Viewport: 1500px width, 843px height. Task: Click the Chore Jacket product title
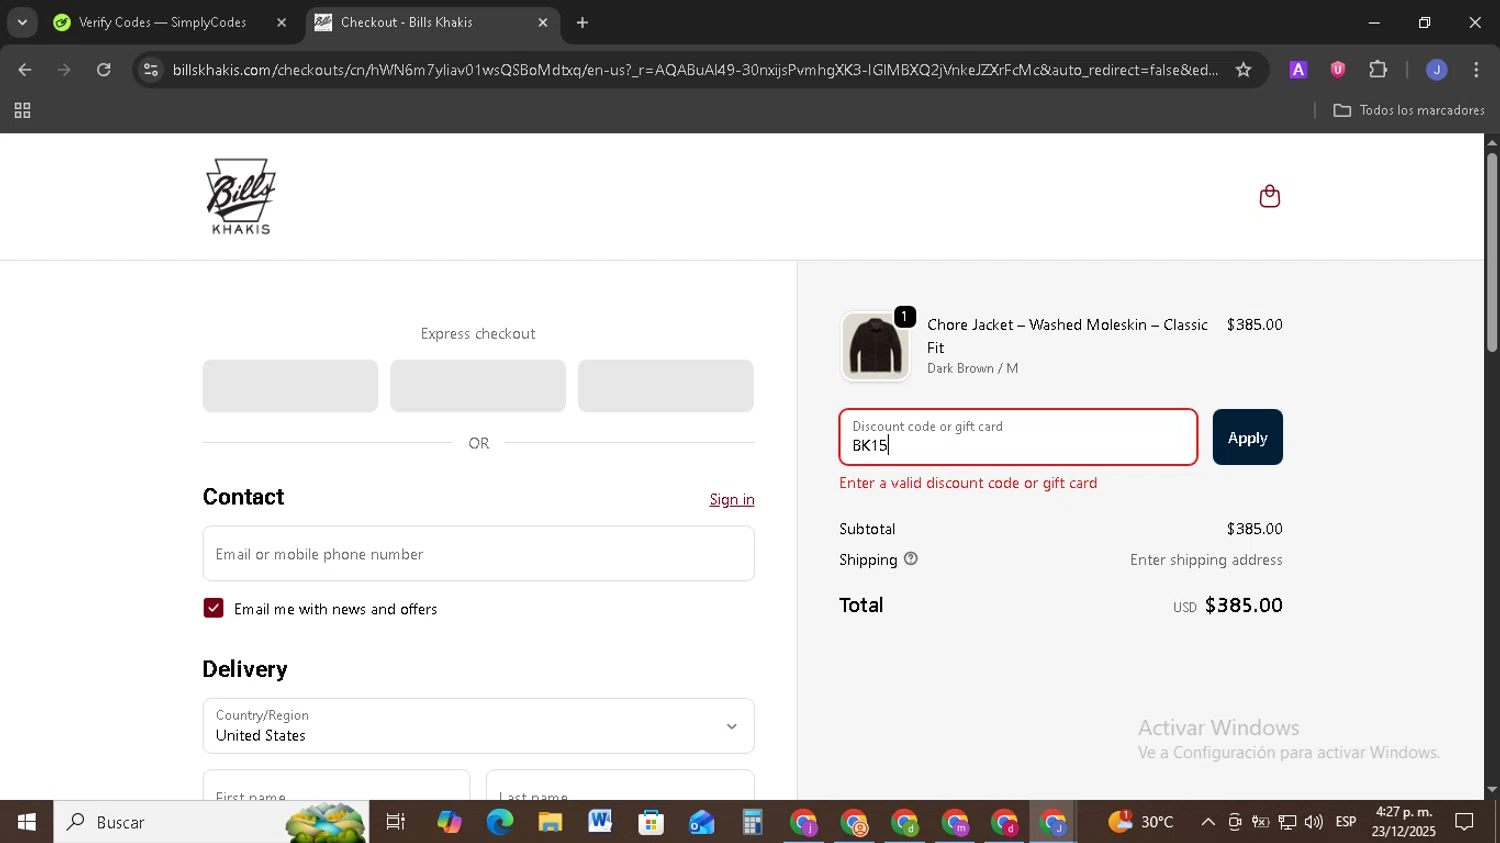pyautogui.click(x=1067, y=336)
